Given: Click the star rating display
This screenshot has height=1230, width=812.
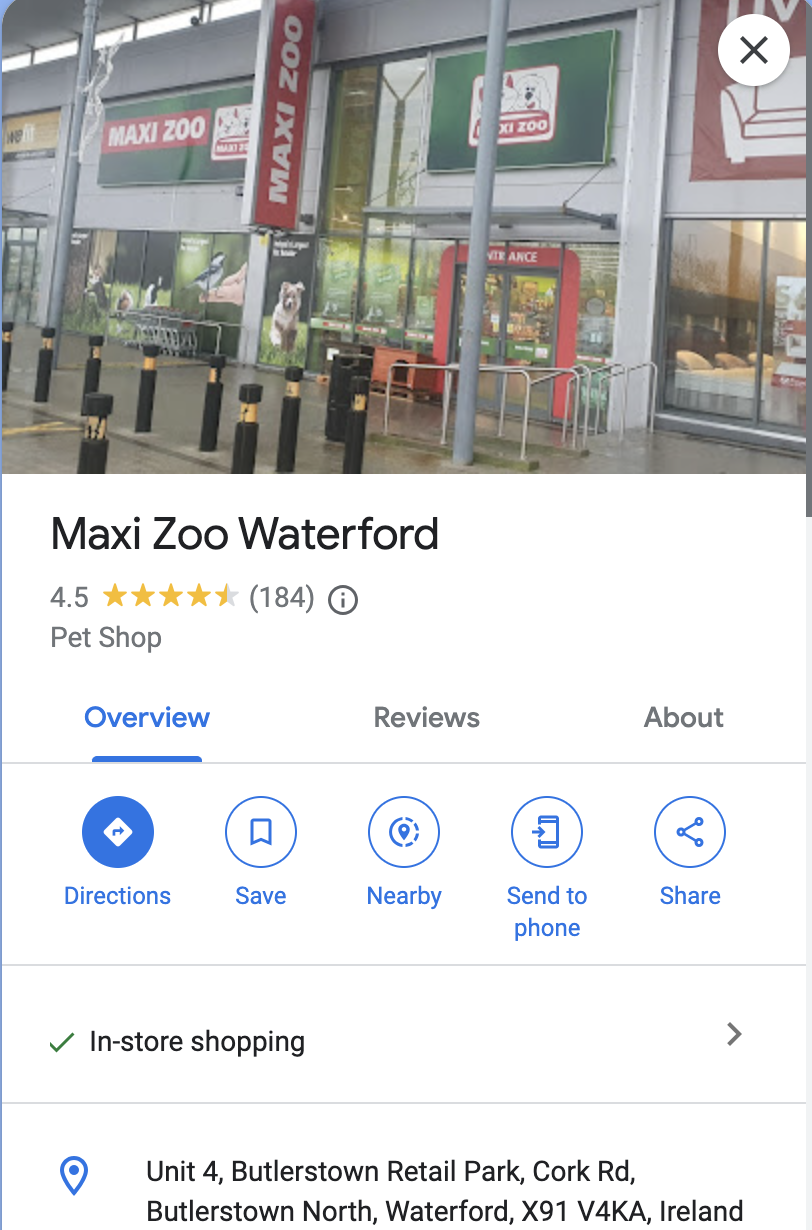Looking at the screenshot, I should (171, 598).
